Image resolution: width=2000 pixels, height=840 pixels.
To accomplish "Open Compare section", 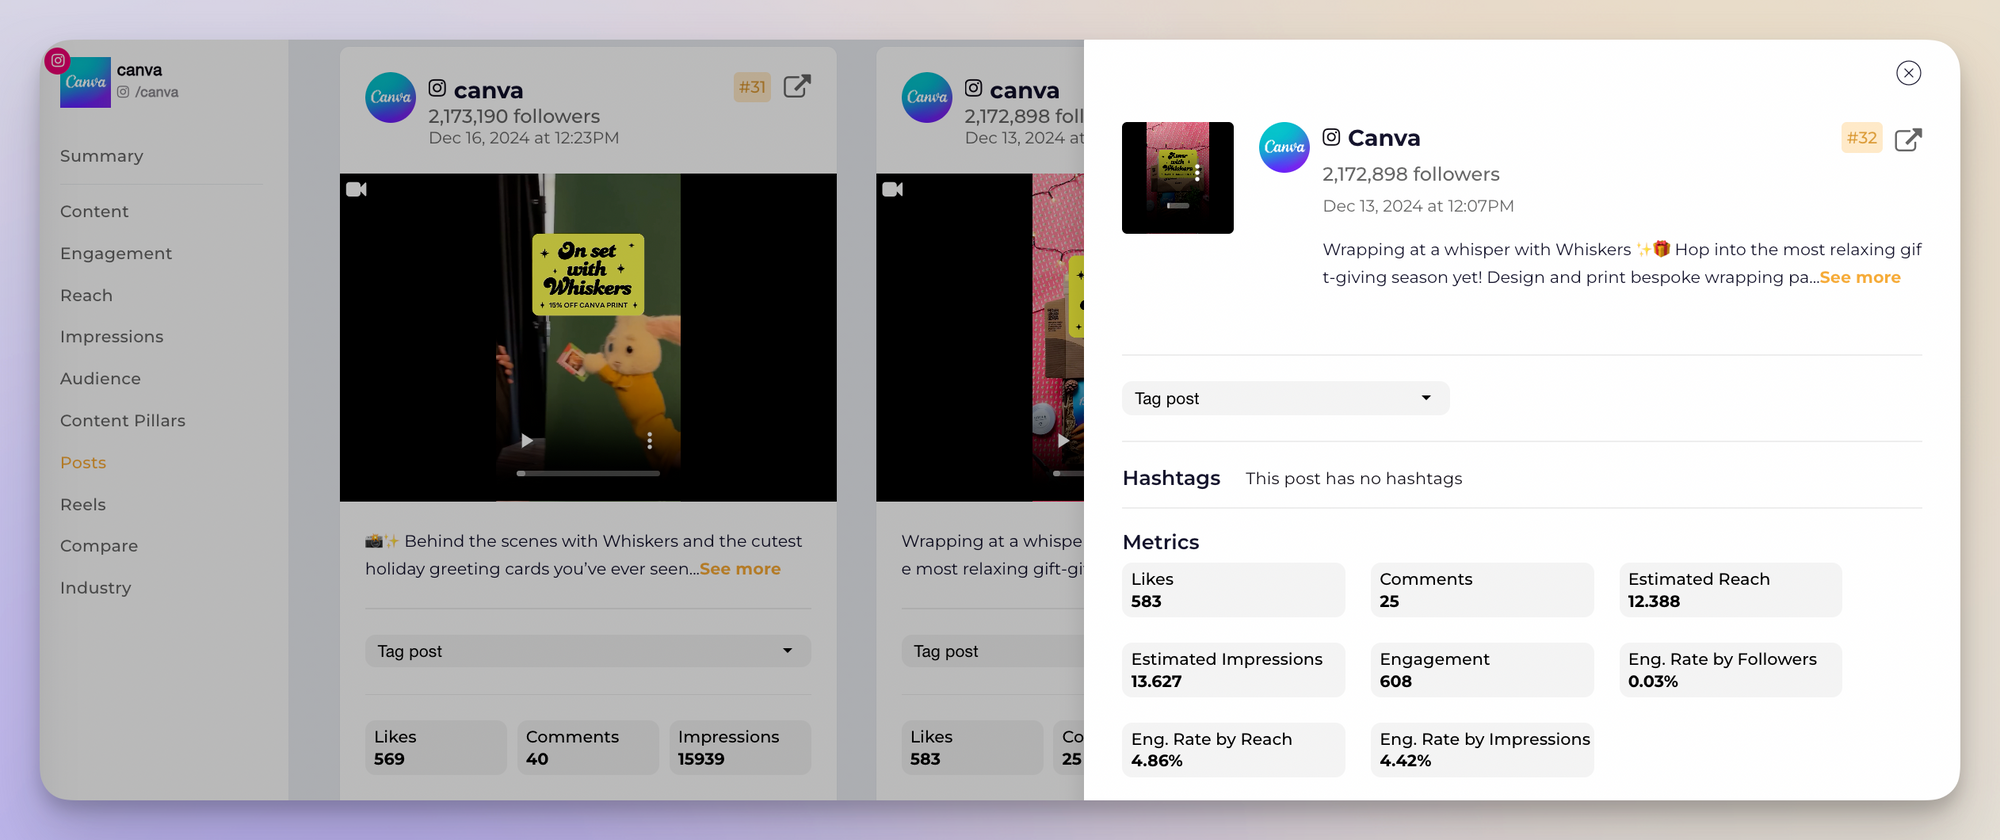I will pyautogui.click(x=99, y=546).
